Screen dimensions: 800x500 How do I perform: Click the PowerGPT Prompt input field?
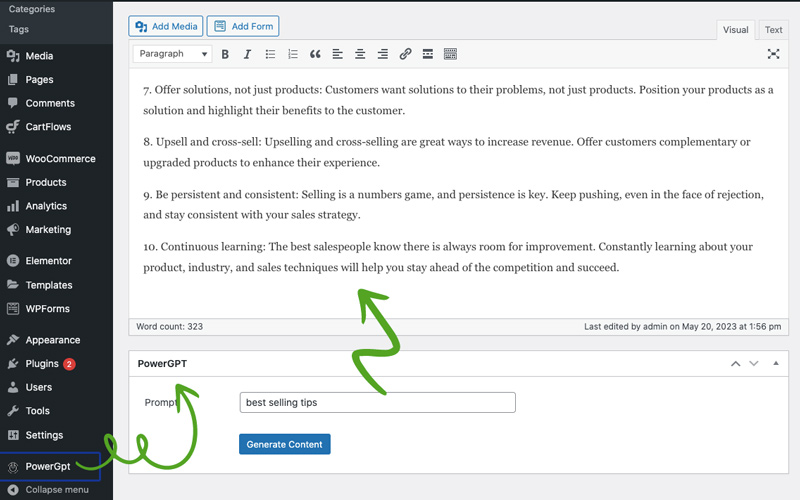click(x=377, y=402)
